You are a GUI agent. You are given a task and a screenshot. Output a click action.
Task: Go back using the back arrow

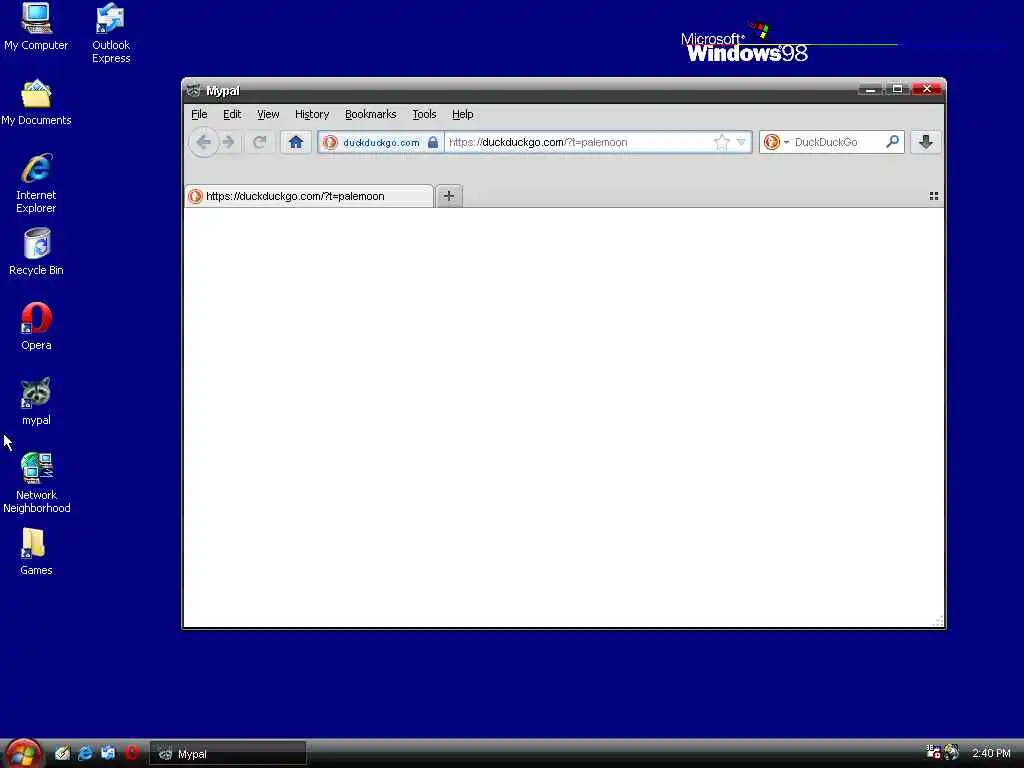(x=204, y=142)
